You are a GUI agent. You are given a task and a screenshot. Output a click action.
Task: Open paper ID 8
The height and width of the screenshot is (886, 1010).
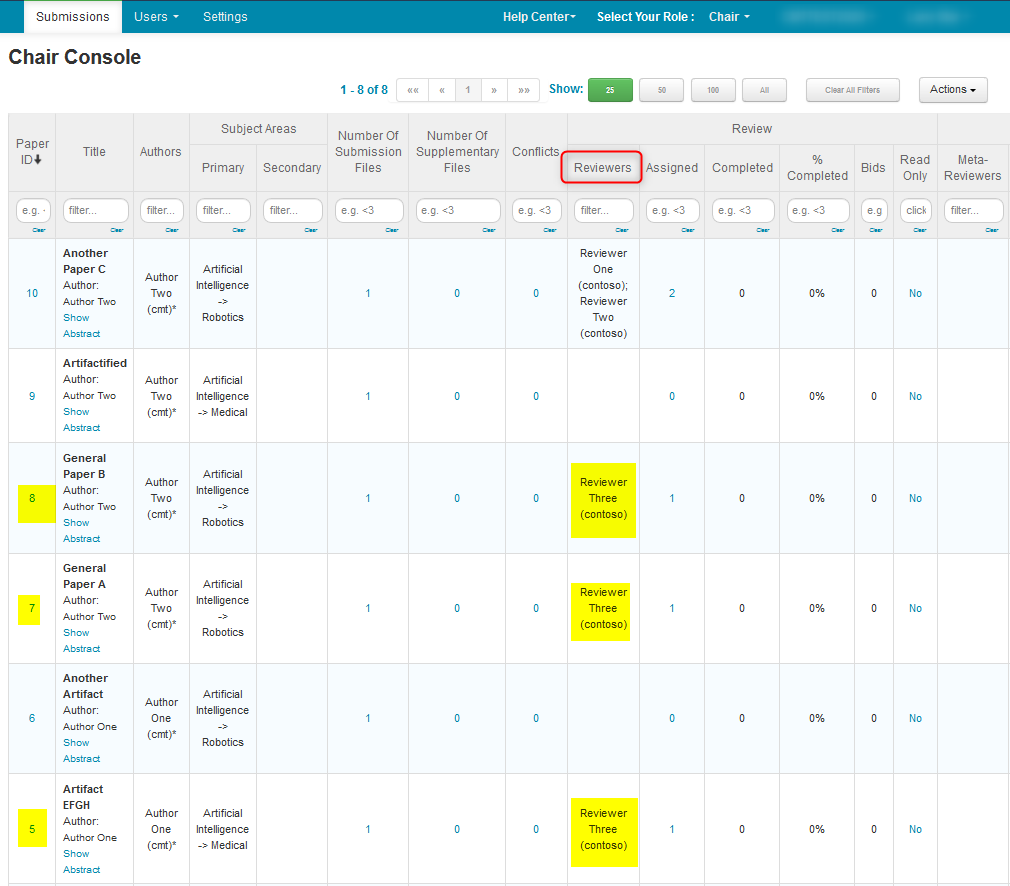pos(32,498)
